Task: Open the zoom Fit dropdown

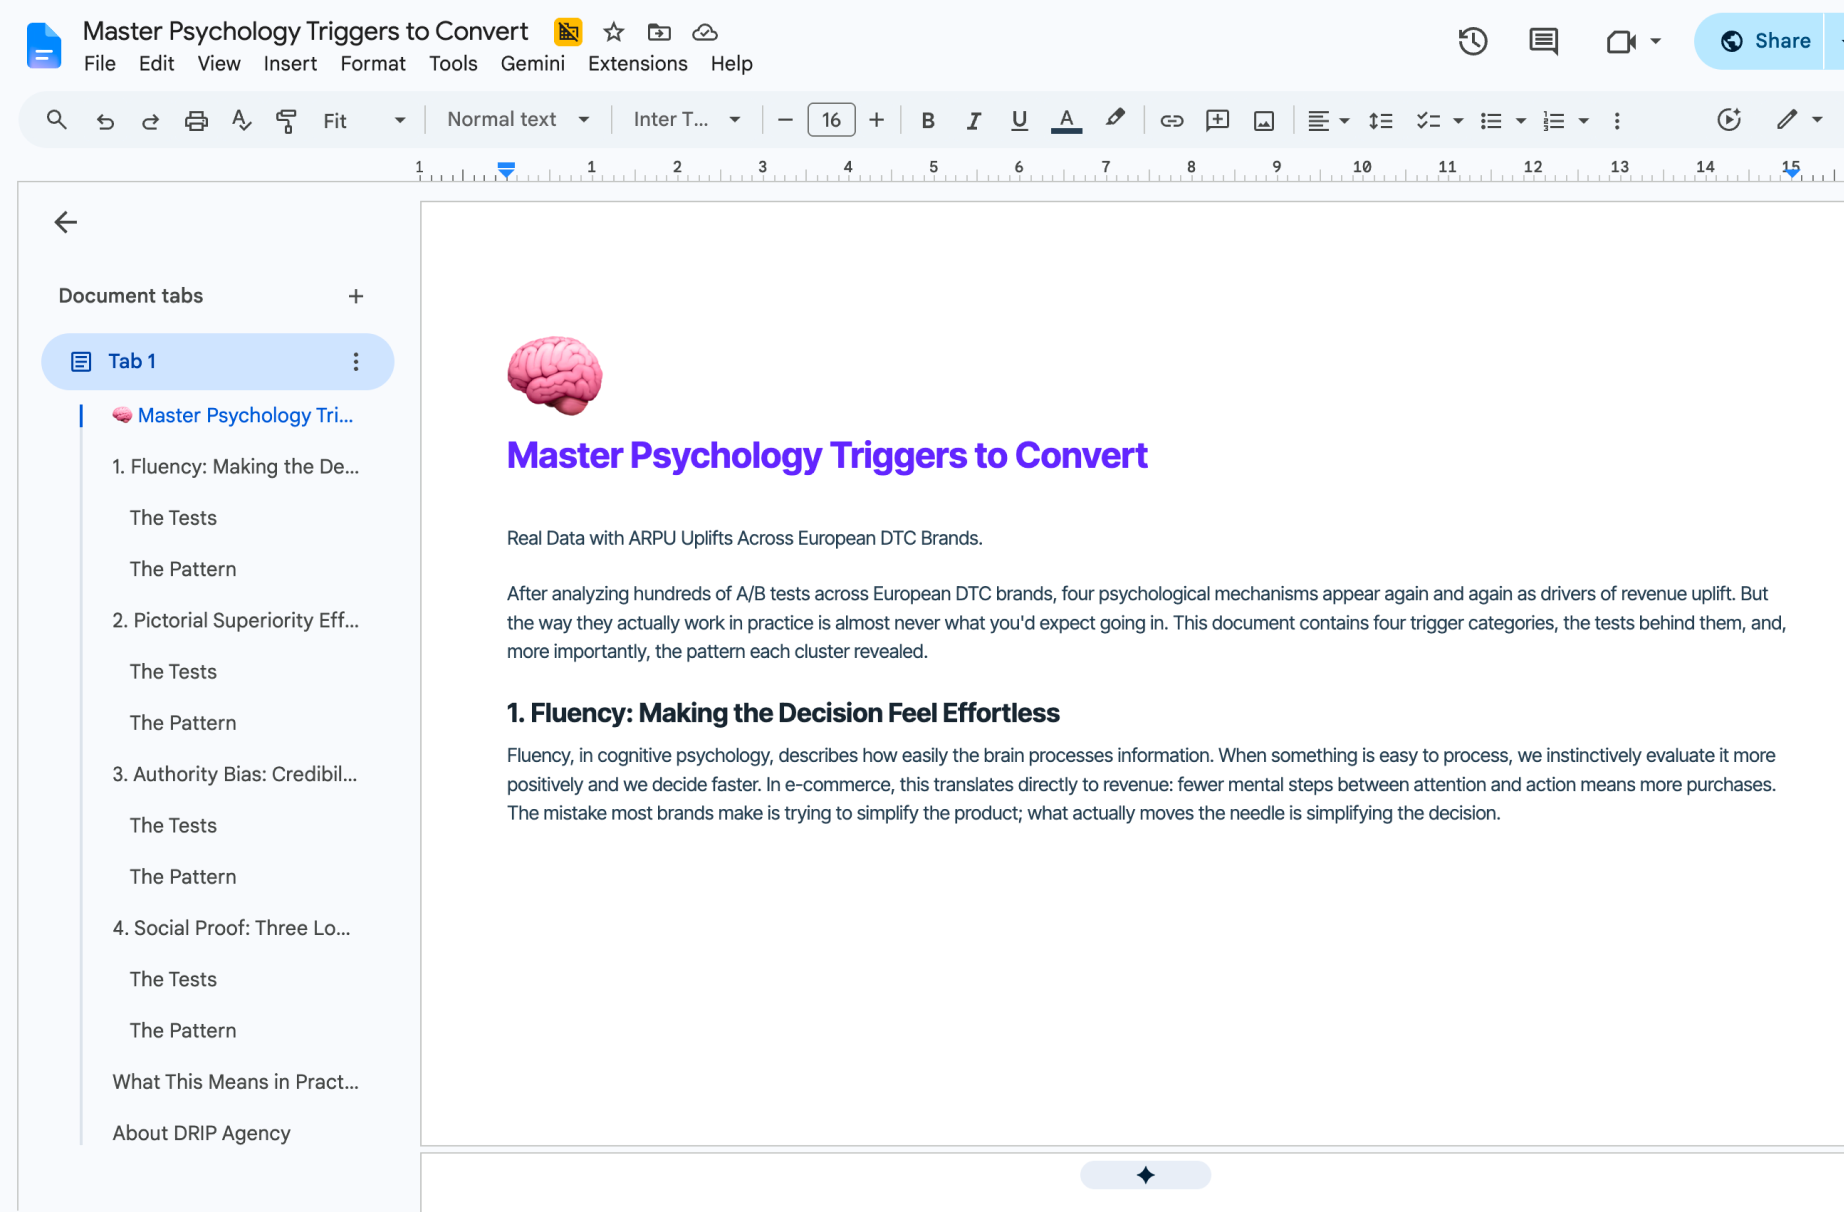Action: click(x=364, y=120)
